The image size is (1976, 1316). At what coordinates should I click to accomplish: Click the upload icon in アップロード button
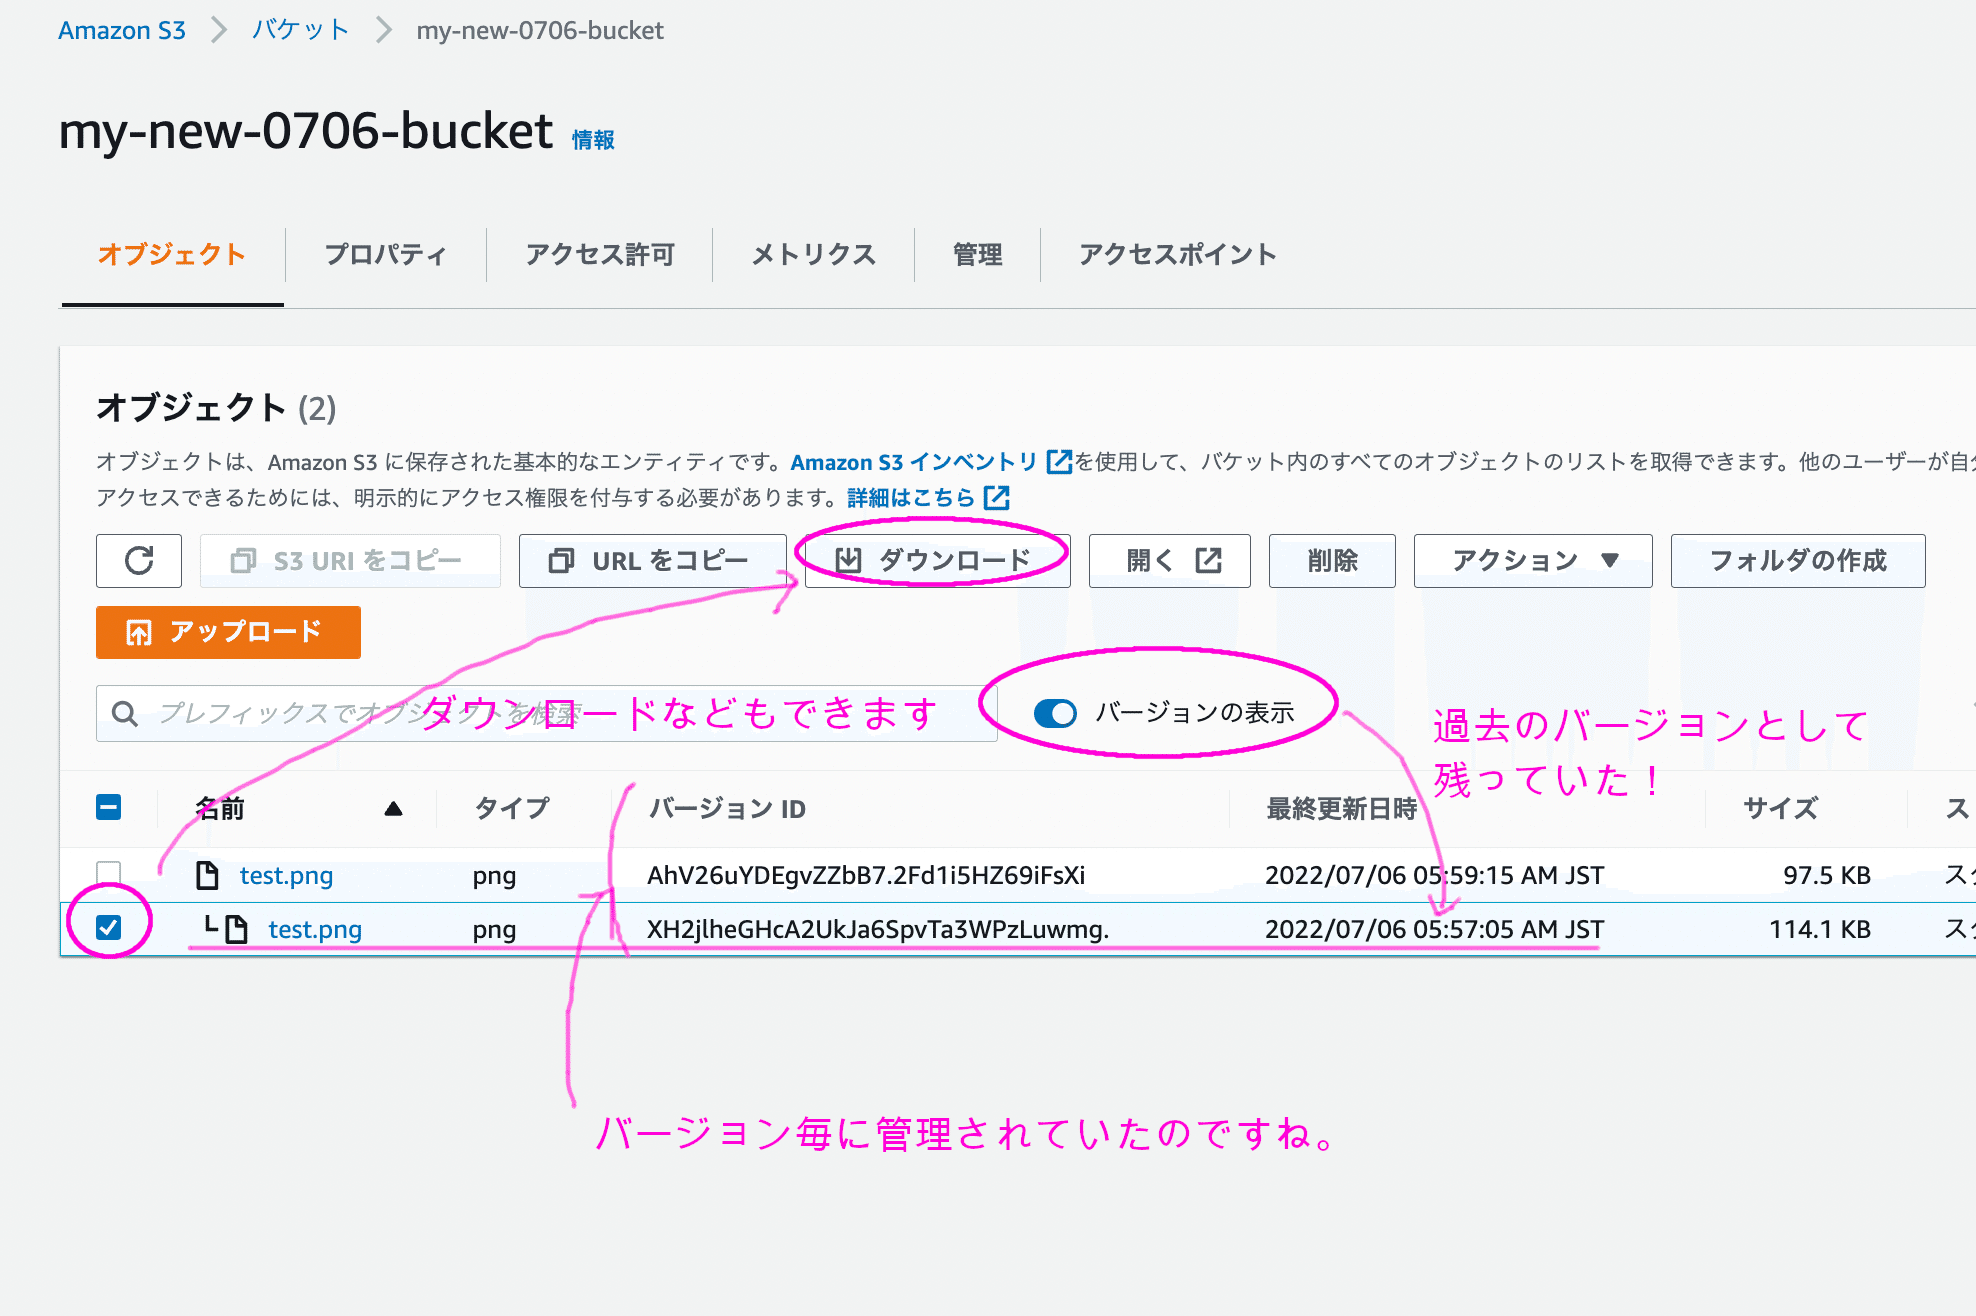tap(139, 632)
